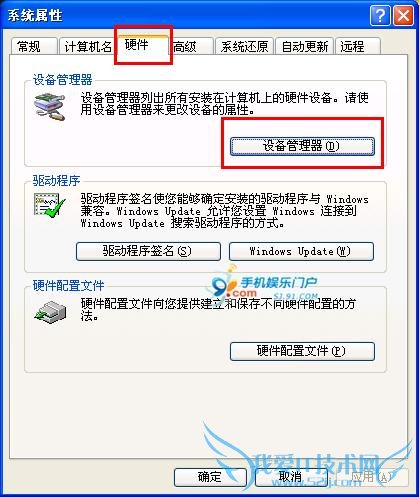
Task: Click the Windows Update(W) button
Action: [x=301, y=251]
